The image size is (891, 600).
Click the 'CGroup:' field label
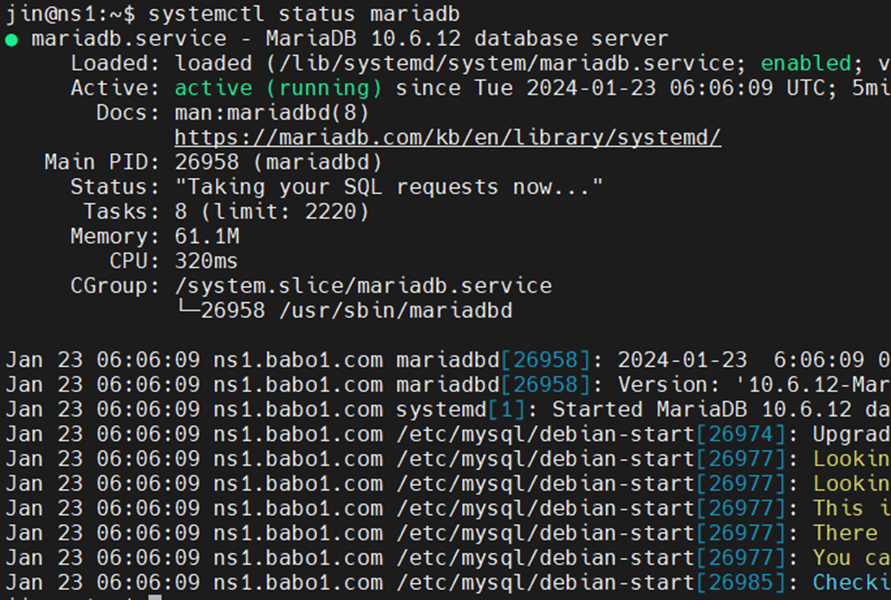(115, 286)
